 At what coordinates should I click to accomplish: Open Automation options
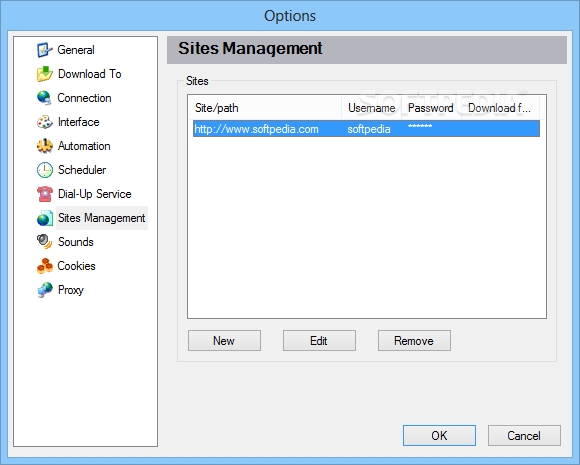84,146
